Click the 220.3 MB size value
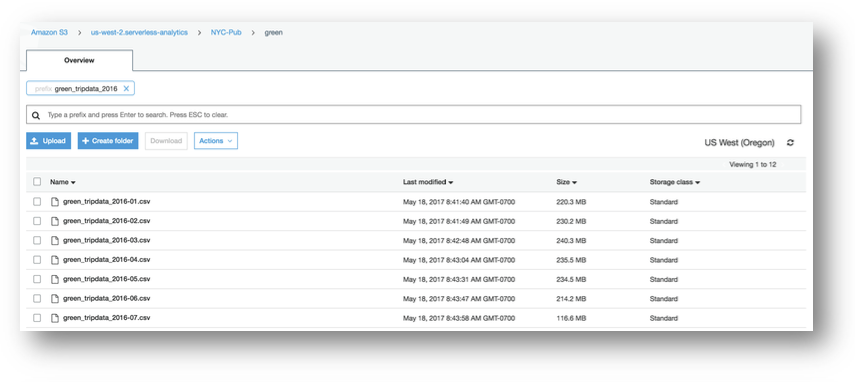This screenshot has width=855, height=382. (x=571, y=202)
